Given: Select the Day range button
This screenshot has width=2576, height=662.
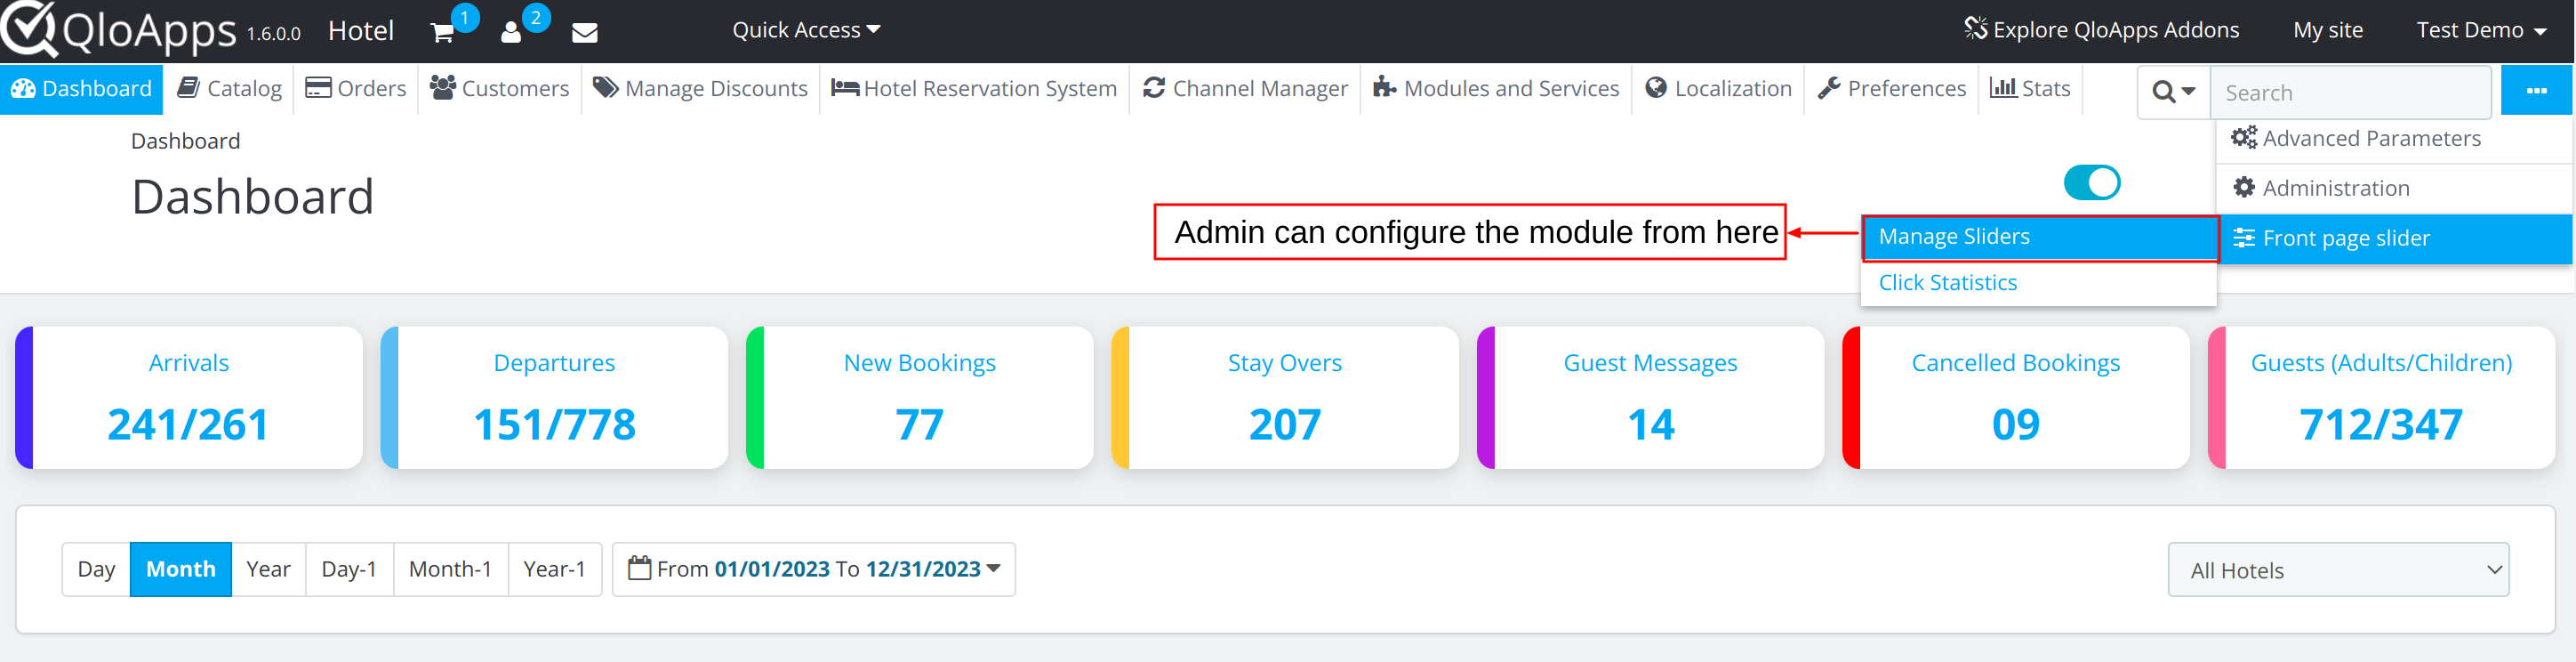Looking at the screenshot, I should tap(96, 570).
